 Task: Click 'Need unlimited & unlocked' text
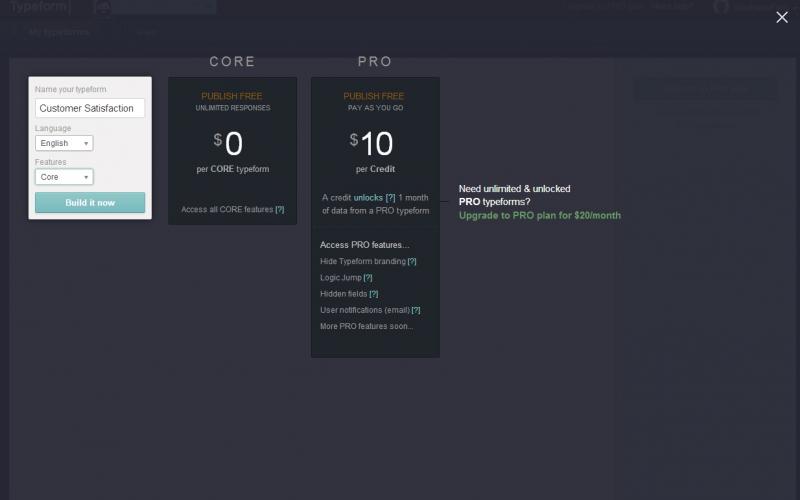pos(514,189)
